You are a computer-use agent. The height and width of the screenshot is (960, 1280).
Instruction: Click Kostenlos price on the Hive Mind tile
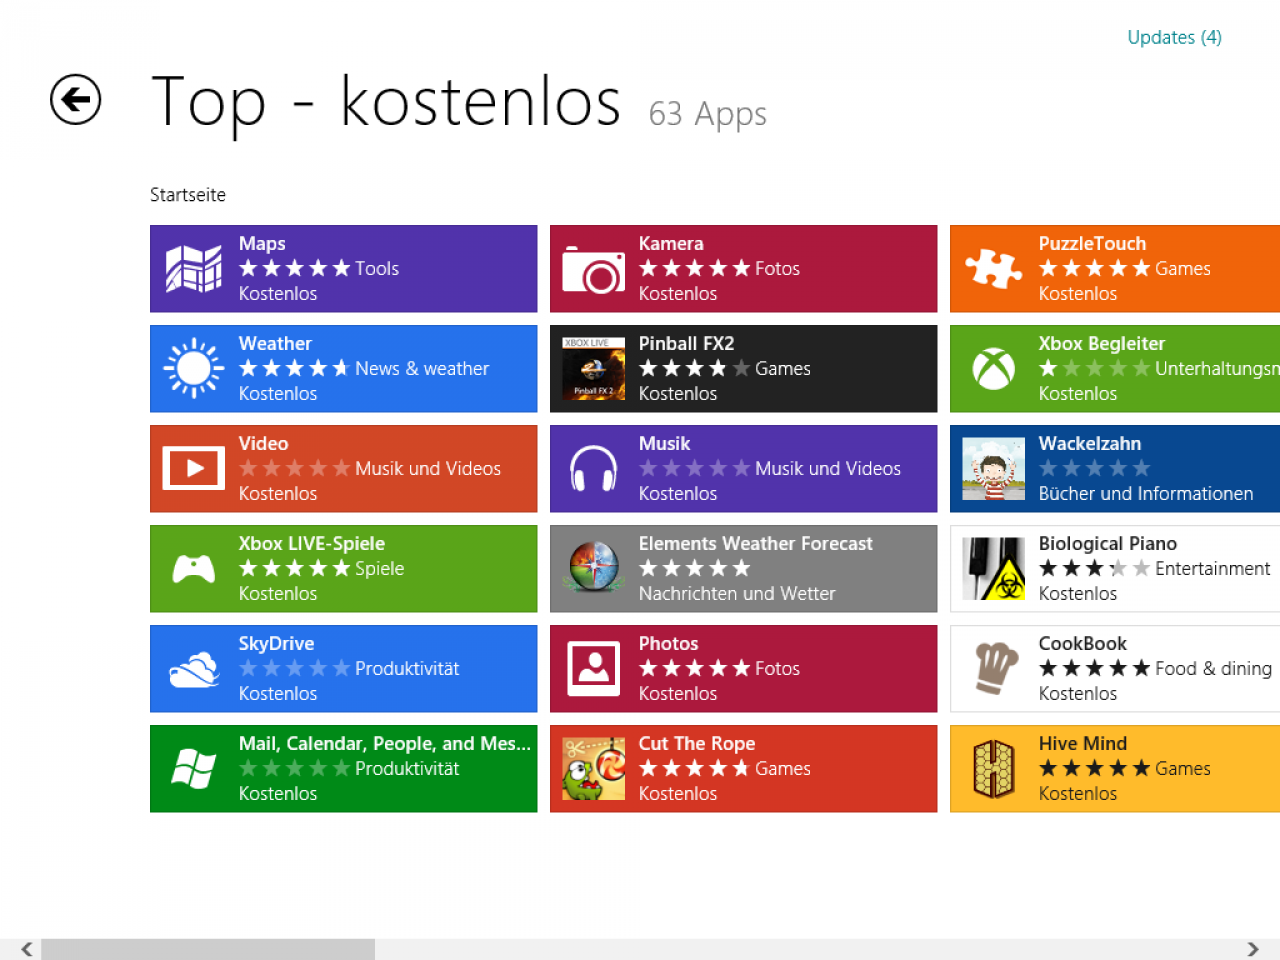(x=1078, y=793)
